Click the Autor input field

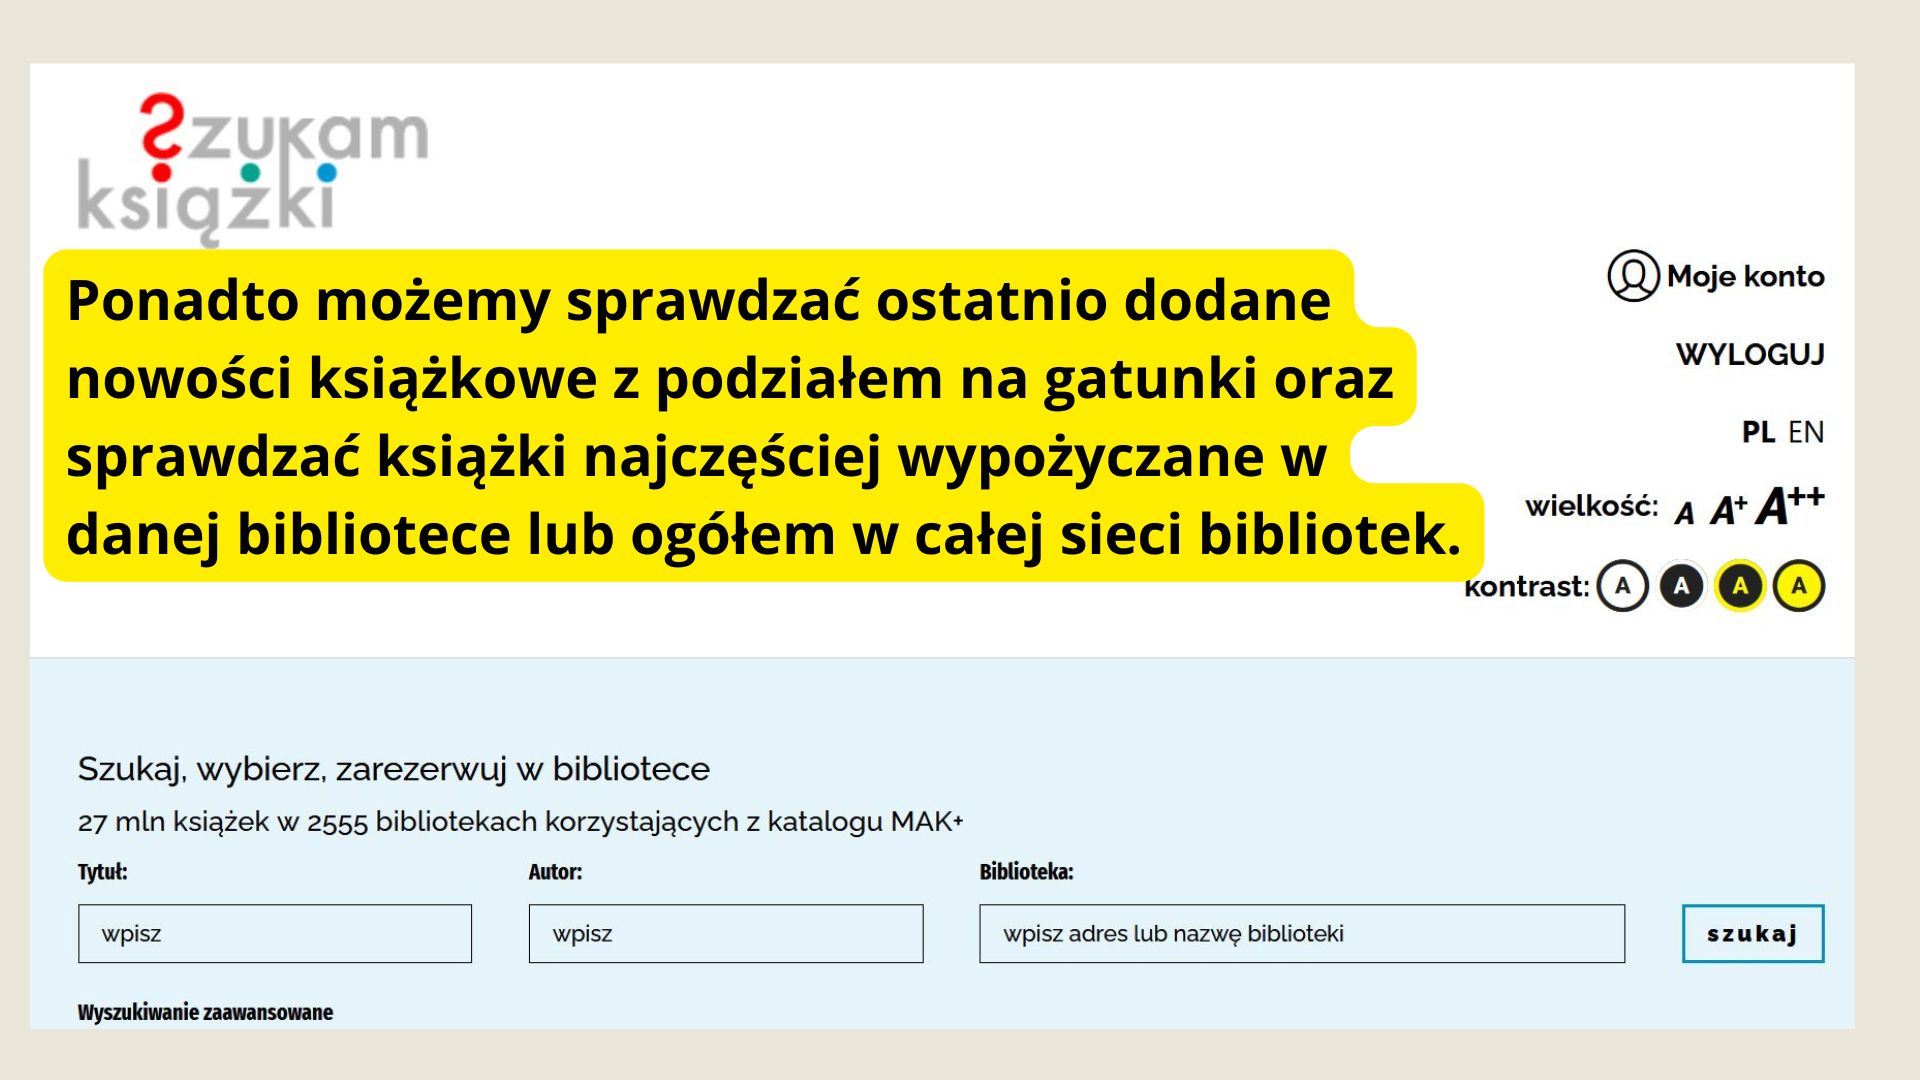[726, 934]
